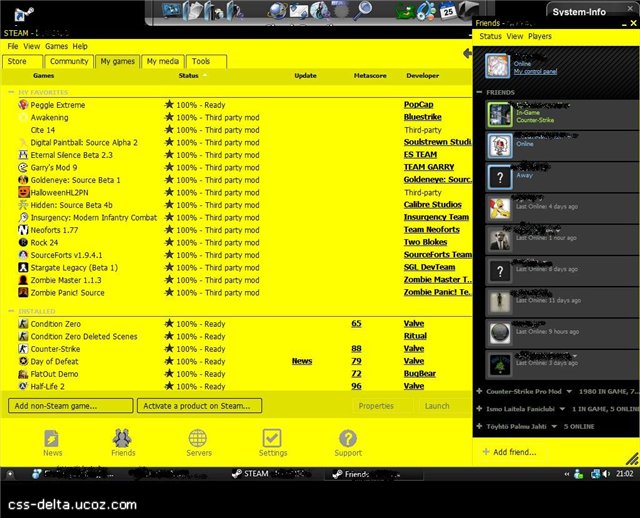This screenshot has height=518, width=640.
Task: Open the File menu
Action: point(13,46)
